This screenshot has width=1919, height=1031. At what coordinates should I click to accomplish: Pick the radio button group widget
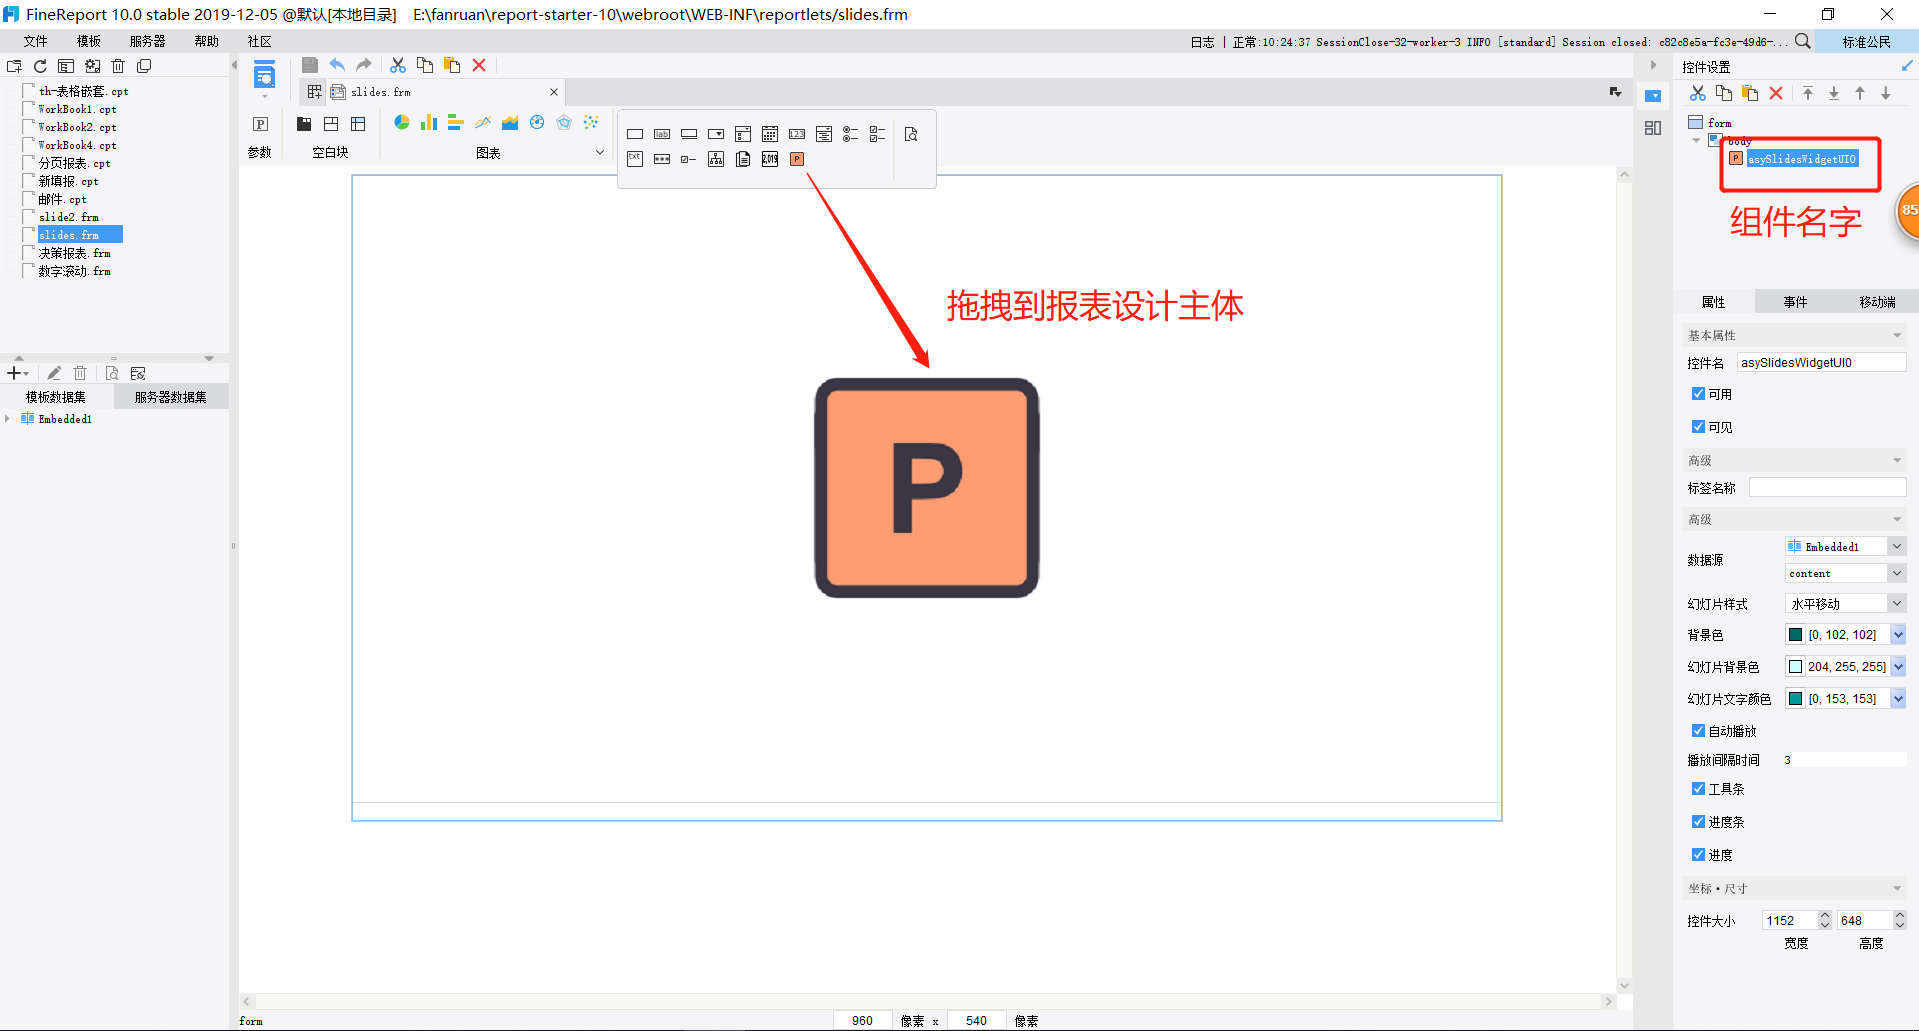(851, 134)
